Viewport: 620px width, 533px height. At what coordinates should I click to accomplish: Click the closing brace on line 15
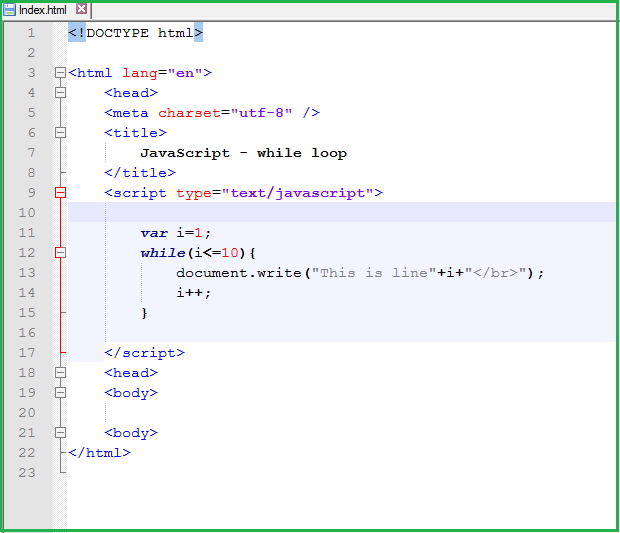(144, 313)
